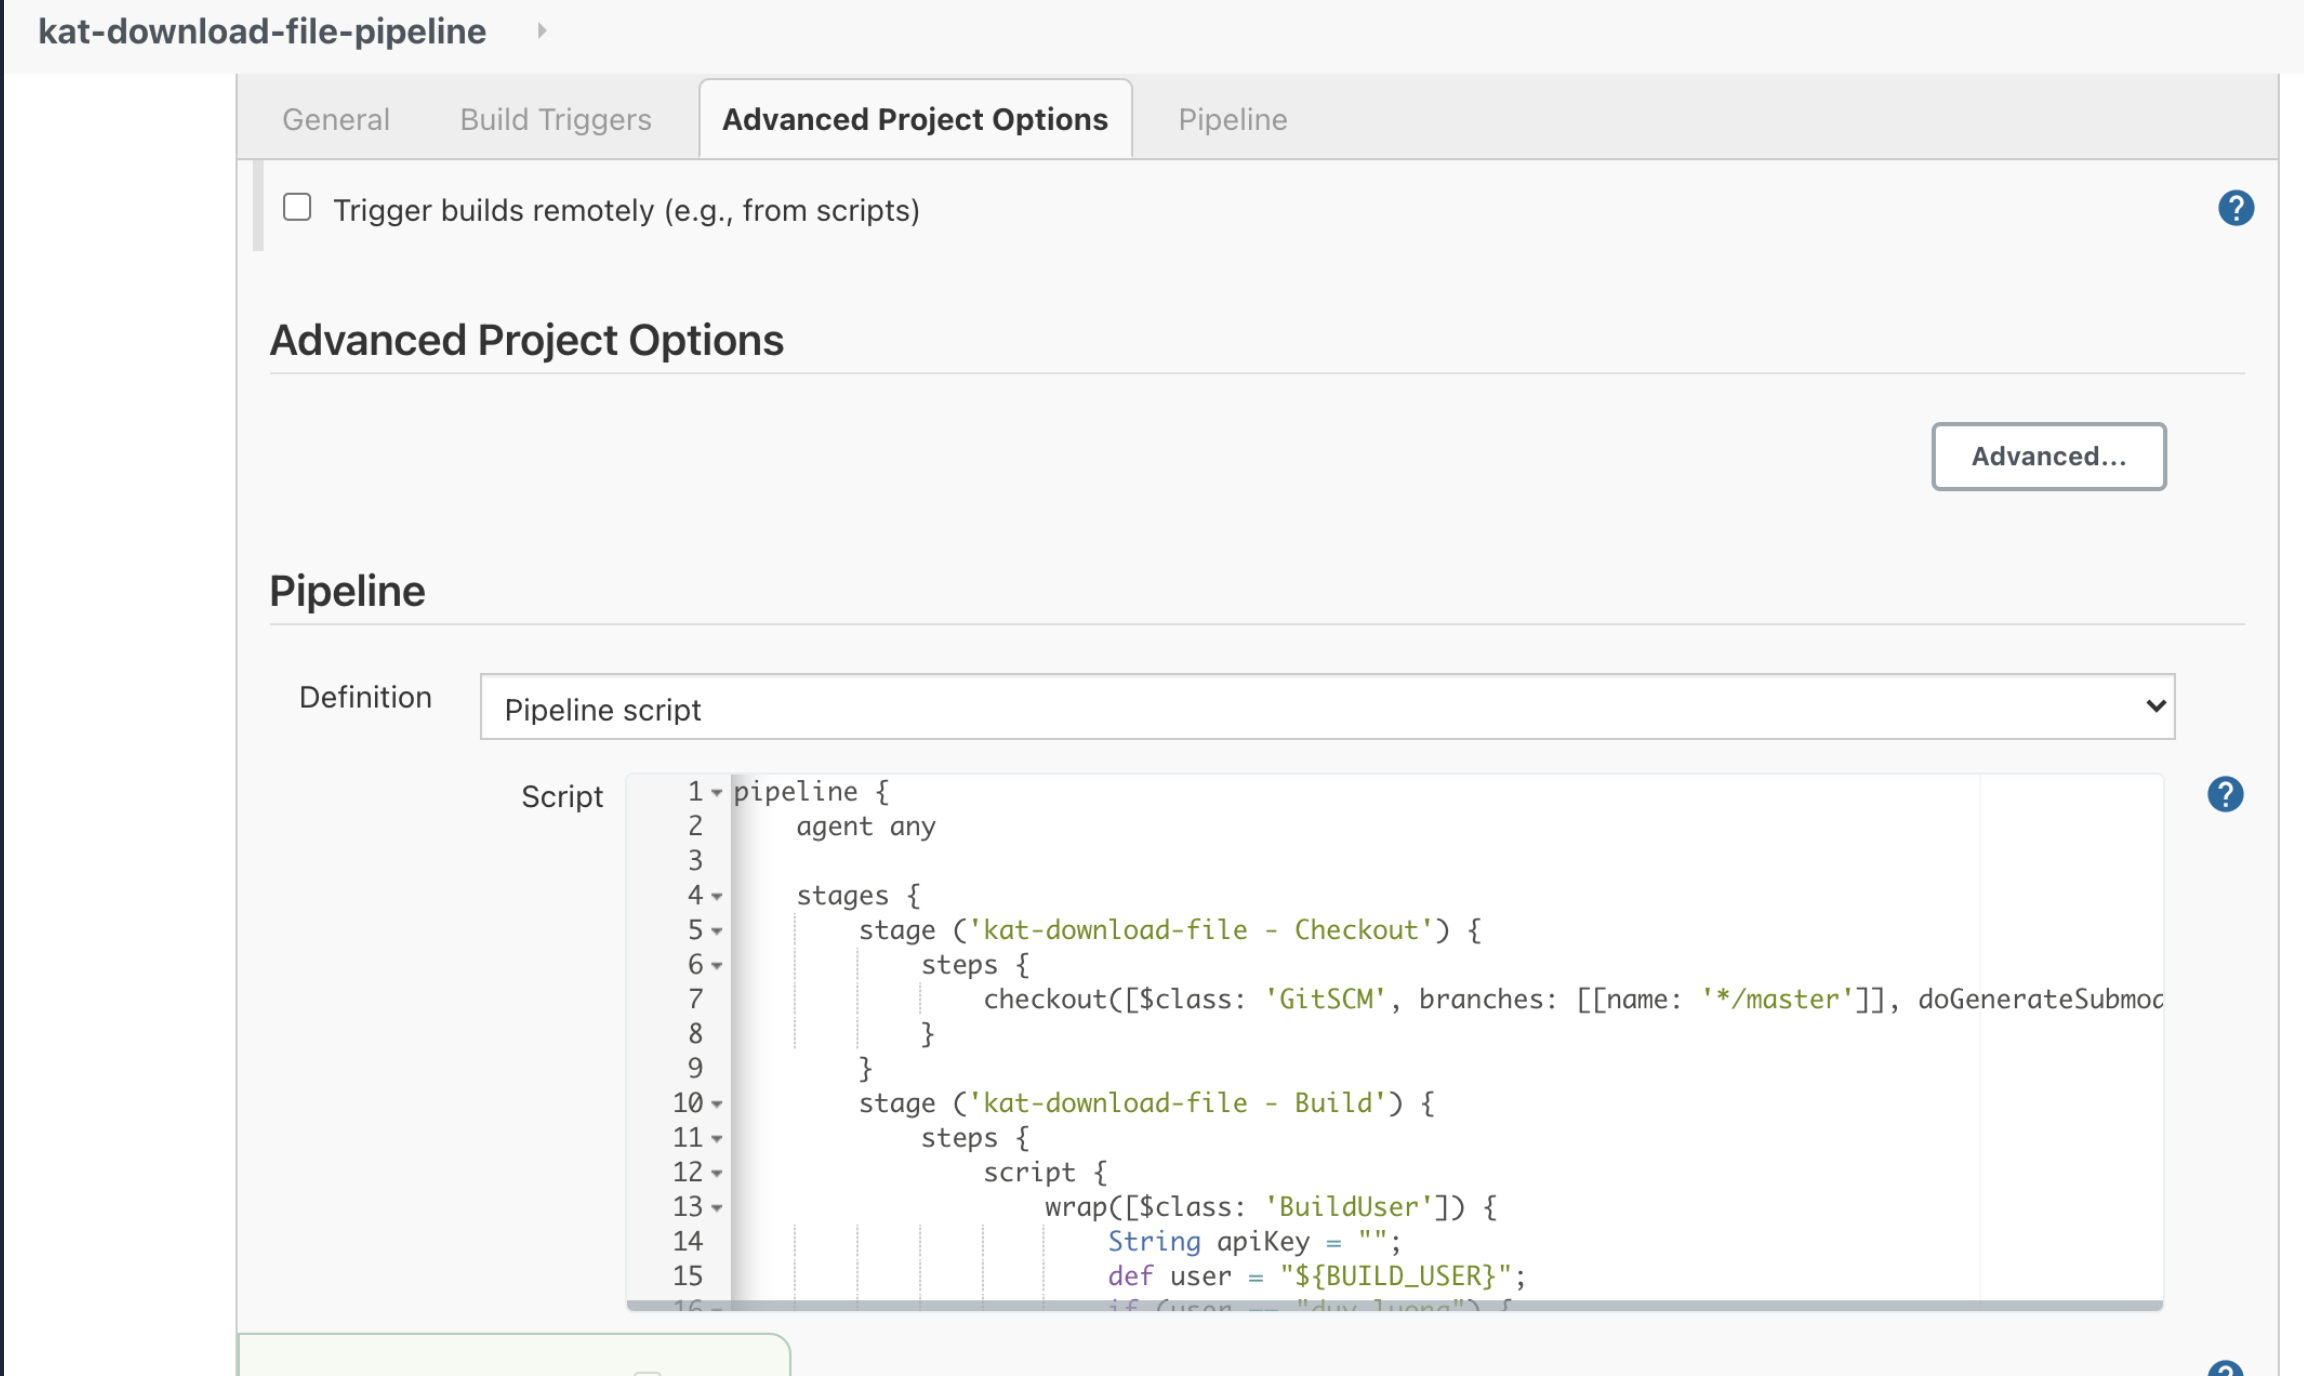Click the horizontal scrollbar of script editor

[1394, 1305]
